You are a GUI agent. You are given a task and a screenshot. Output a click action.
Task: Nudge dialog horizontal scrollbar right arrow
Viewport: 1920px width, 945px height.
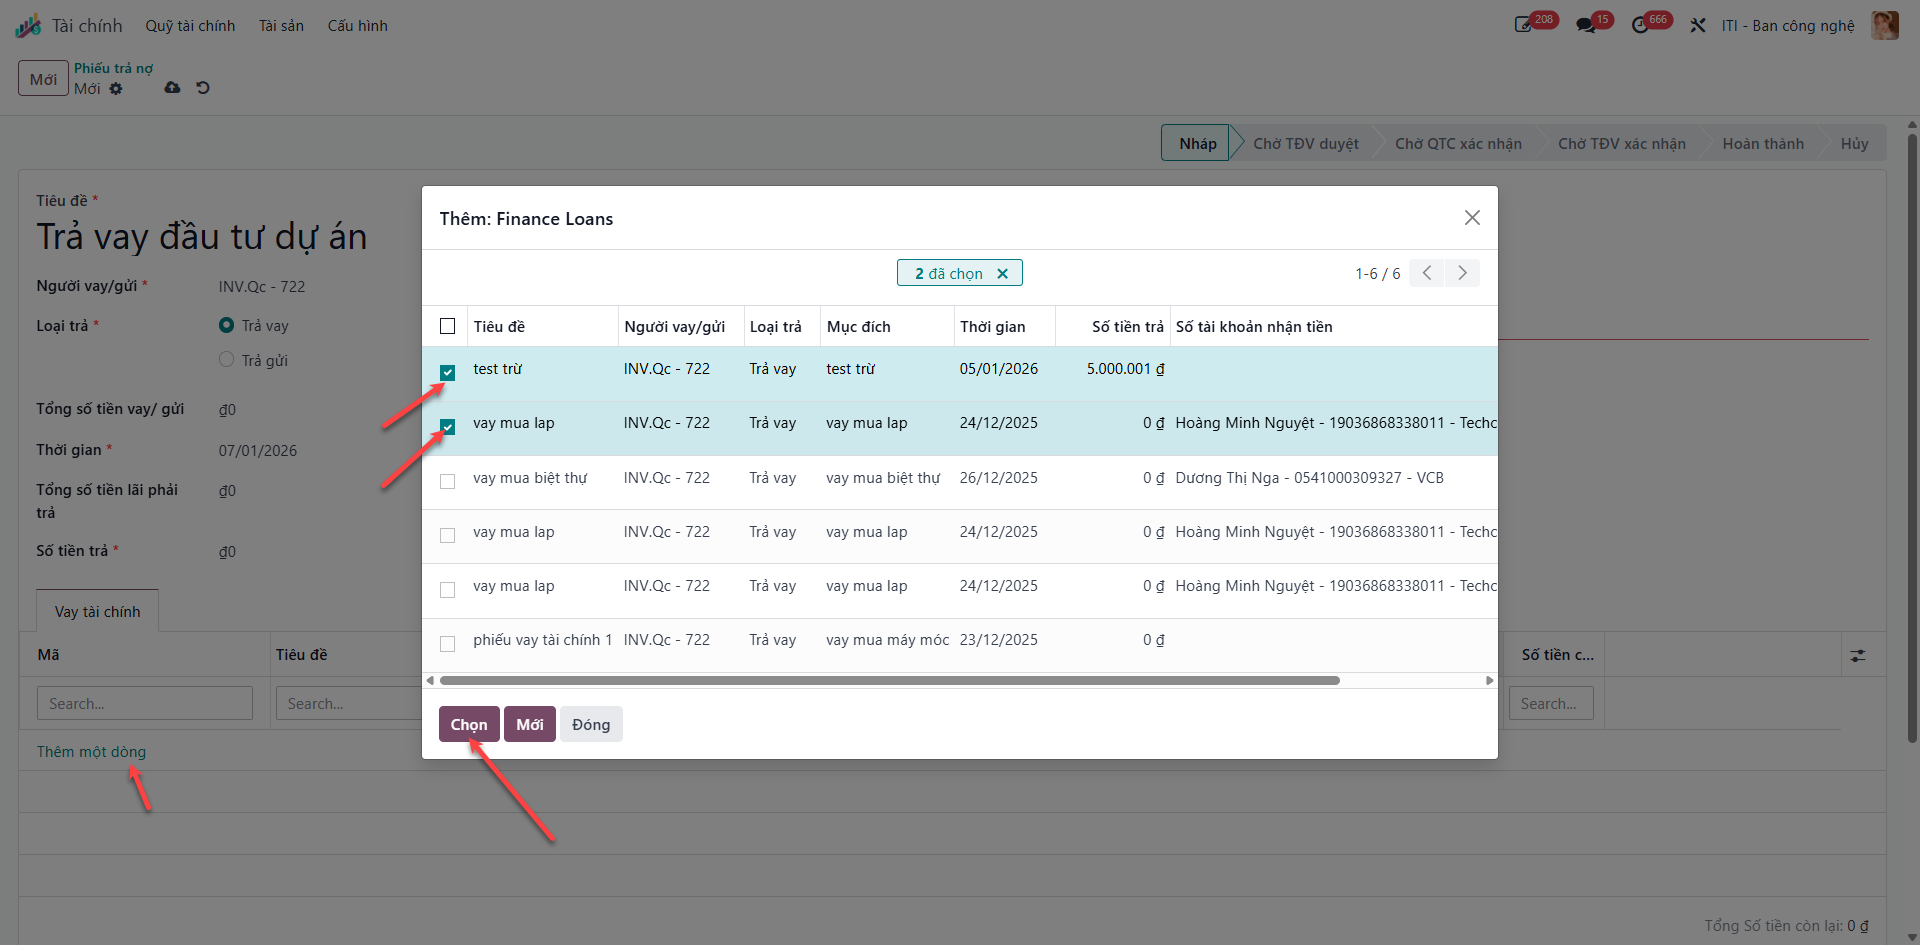[x=1490, y=681]
